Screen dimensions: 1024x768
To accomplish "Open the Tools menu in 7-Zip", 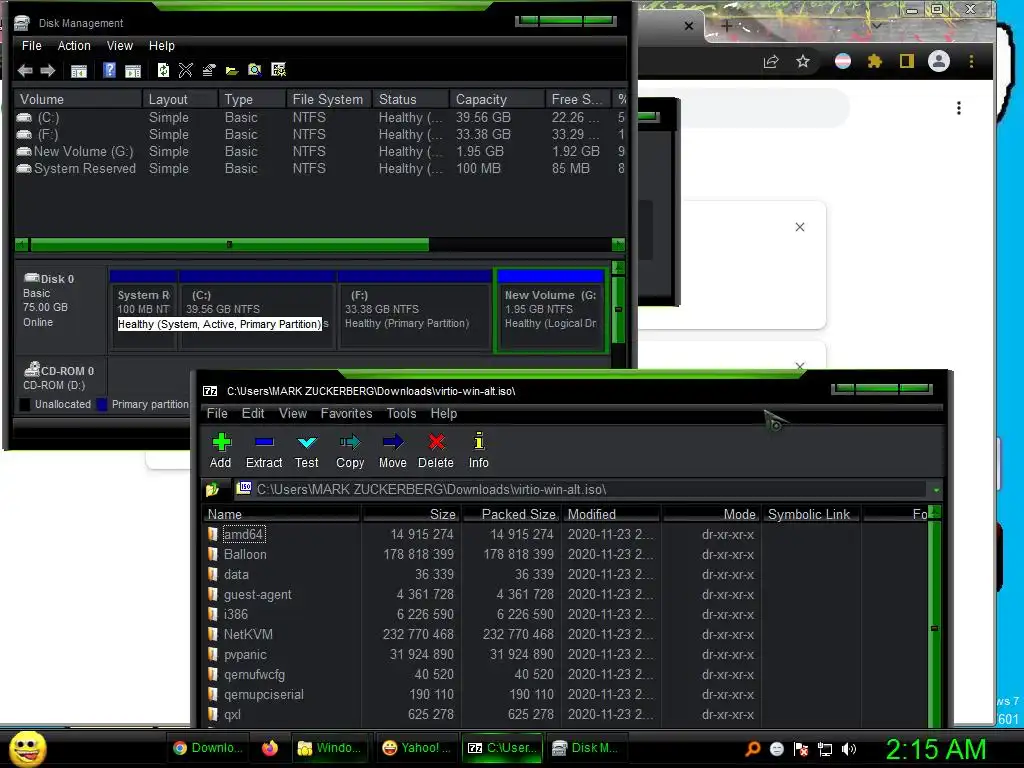I will [401, 413].
